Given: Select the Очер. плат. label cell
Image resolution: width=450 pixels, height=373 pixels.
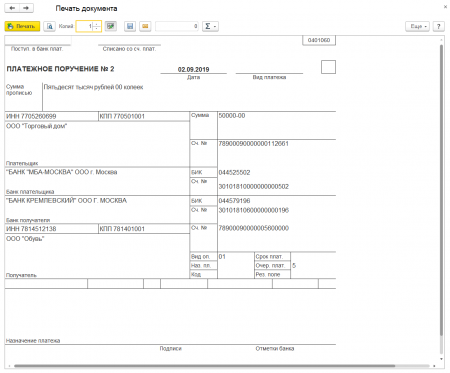Looking at the screenshot, I should tap(272, 266).
